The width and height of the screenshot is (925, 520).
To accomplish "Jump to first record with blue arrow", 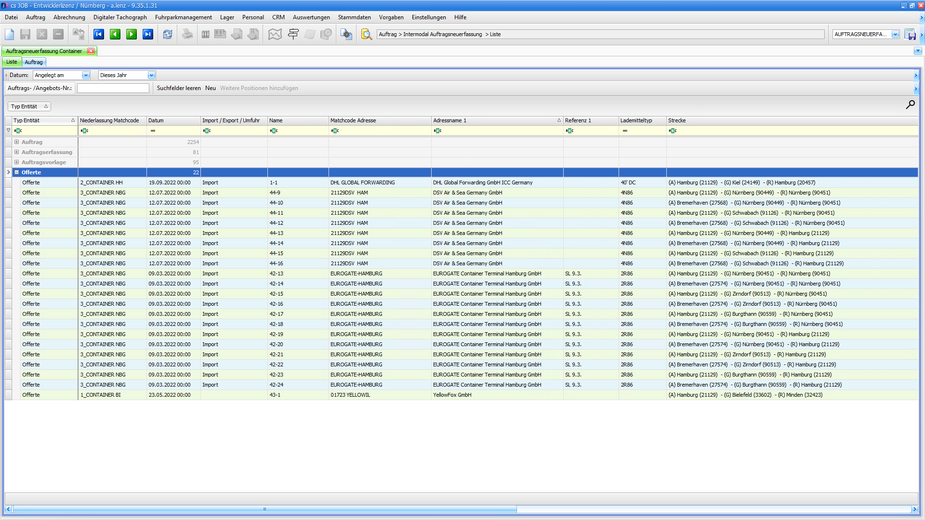I will (x=99, y=34).
